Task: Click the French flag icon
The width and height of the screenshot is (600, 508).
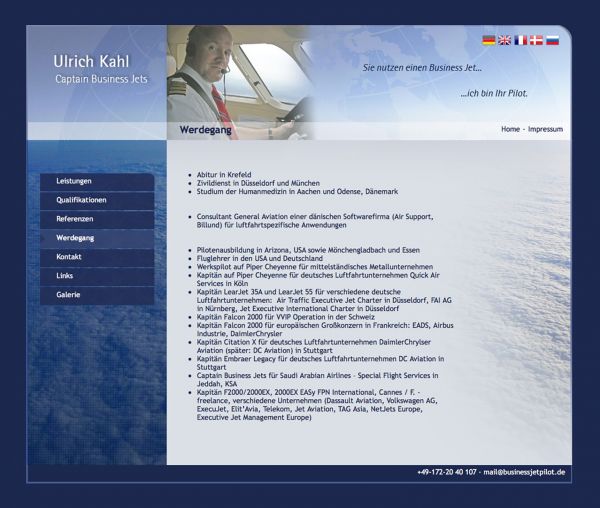Action: coord(521,40)
